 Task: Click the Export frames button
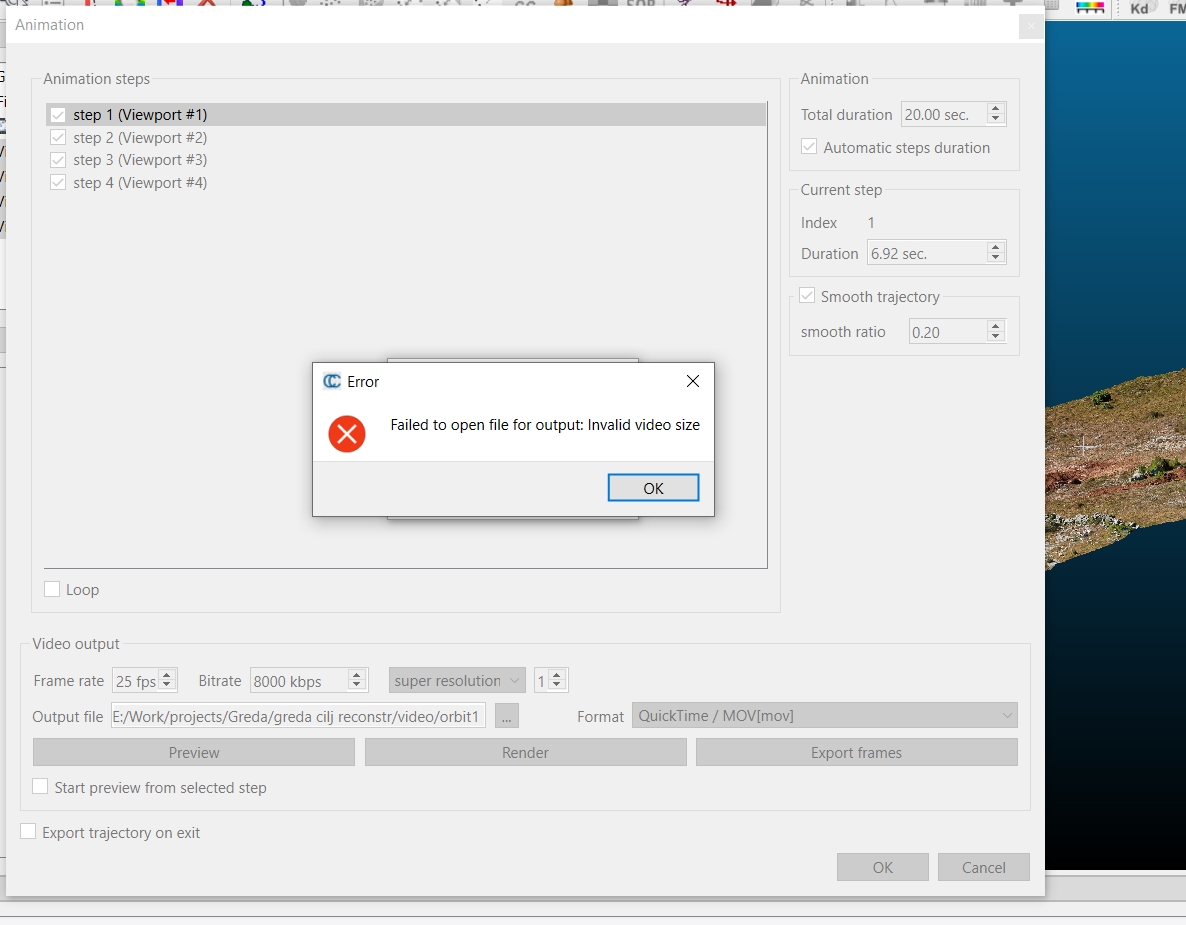point(856,753)
